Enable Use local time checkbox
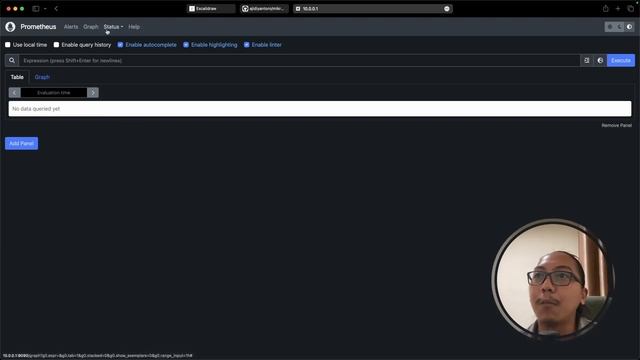Screen dimensions: 640x360 coord(8,44)
